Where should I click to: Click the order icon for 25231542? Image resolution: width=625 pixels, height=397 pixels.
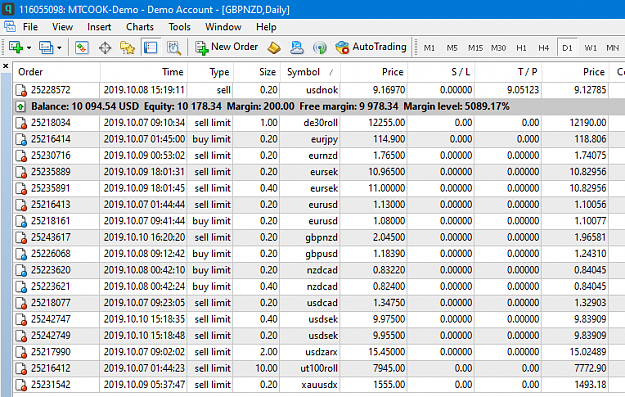[x=21, y=385]
